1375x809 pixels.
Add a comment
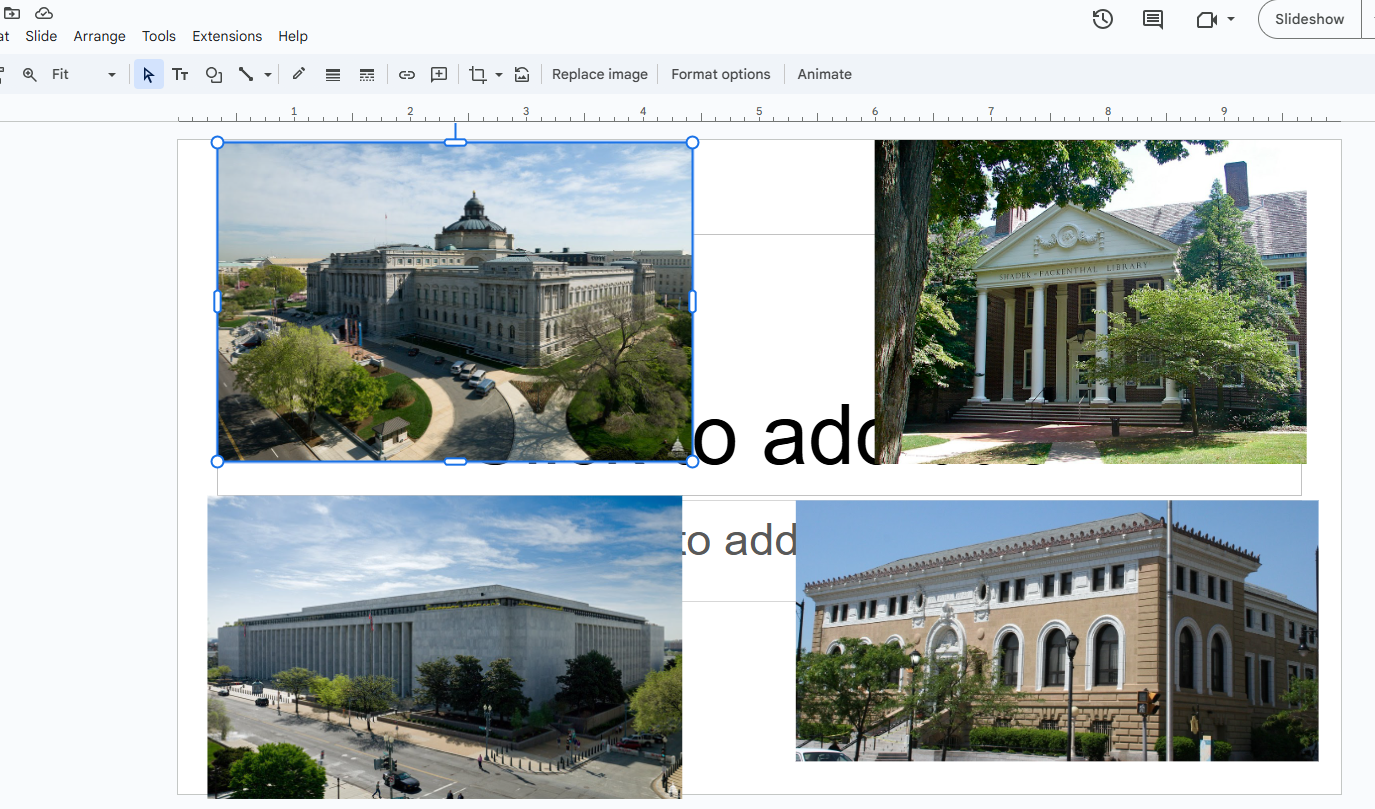tap(438, 74)
